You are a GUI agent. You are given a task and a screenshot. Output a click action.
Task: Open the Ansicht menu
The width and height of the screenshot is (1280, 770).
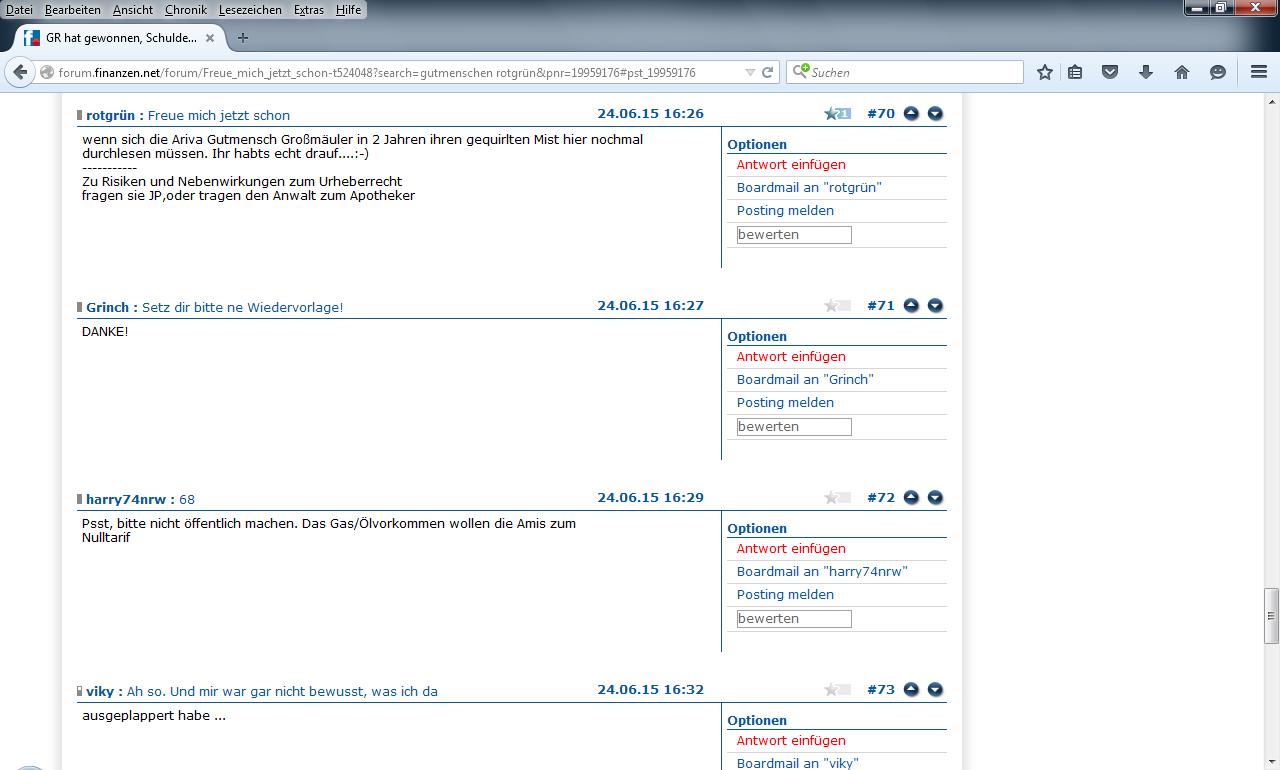(133, 10)
